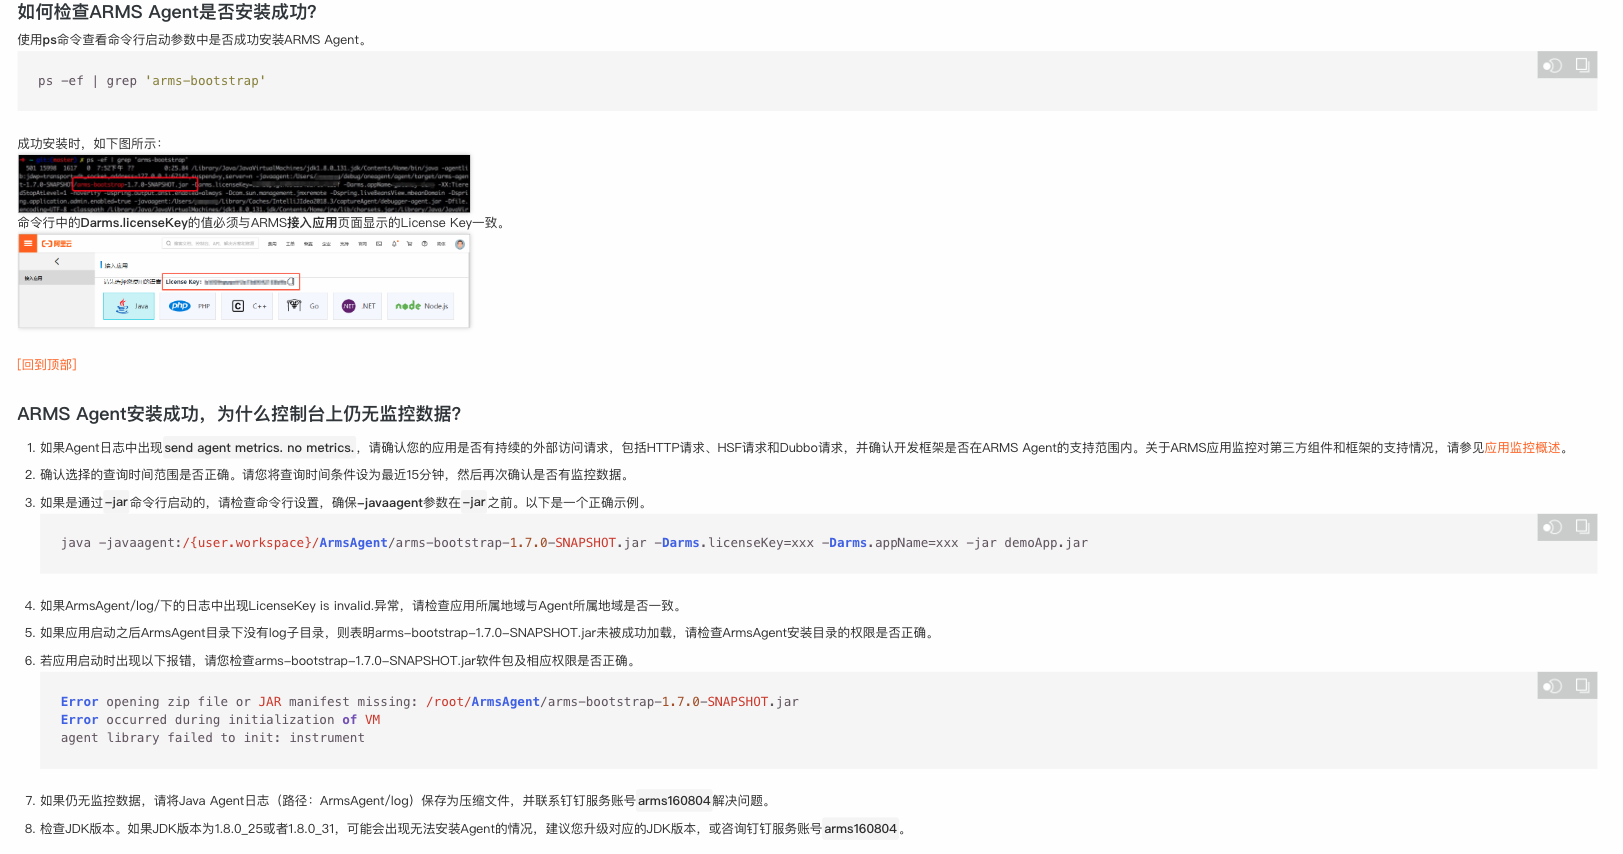Click the heading ARMS Agent安装成功，为什么控制台上仍无监控数据?
This screenshot has width=1623, height=854.
239,414
